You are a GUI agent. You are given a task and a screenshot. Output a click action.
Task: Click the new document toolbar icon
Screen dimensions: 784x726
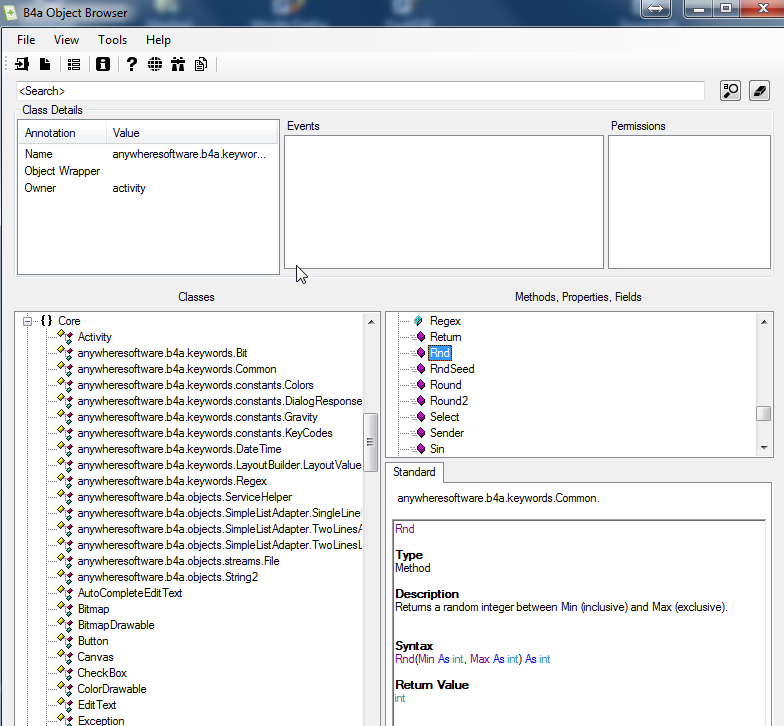click(x=44, y=65)
